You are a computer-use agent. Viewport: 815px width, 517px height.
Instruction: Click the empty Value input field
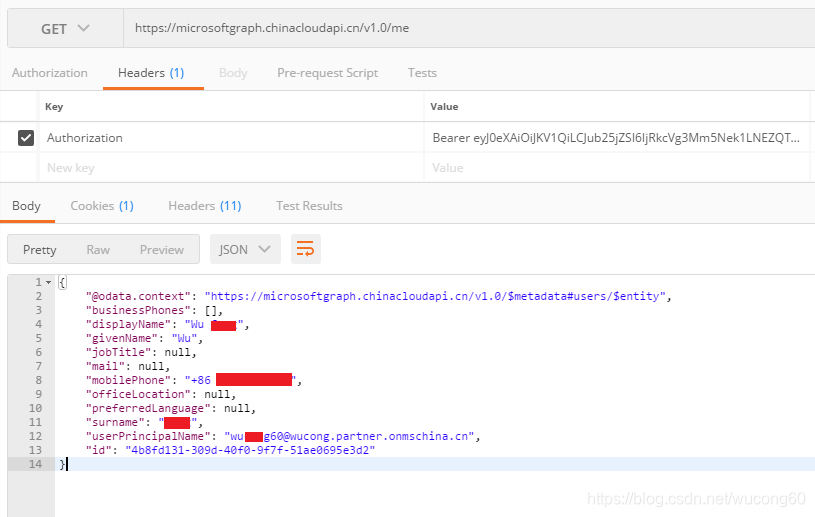[617, 168]
